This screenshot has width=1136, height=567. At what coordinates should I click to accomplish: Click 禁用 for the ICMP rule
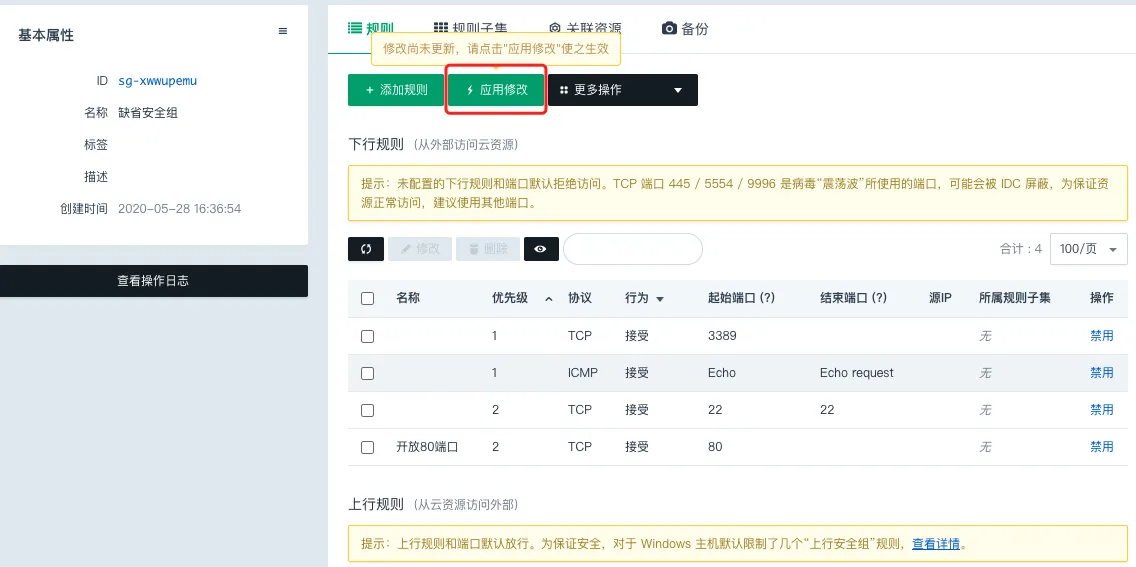click(x=1101, y=373)
